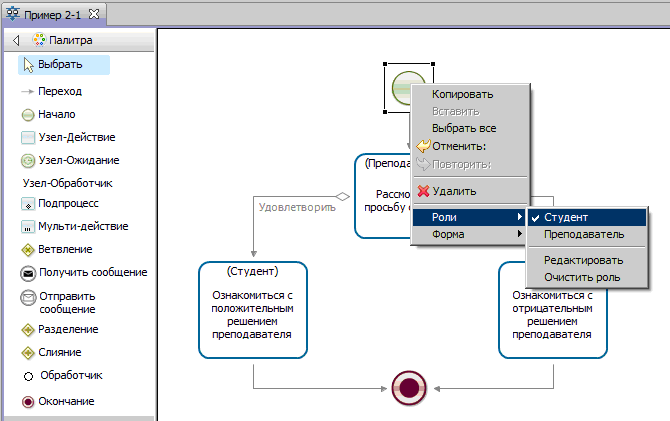Viewport: 670px width, 421px height.
Task: Assign the Преподаватель role
Action: coord(583,235)
